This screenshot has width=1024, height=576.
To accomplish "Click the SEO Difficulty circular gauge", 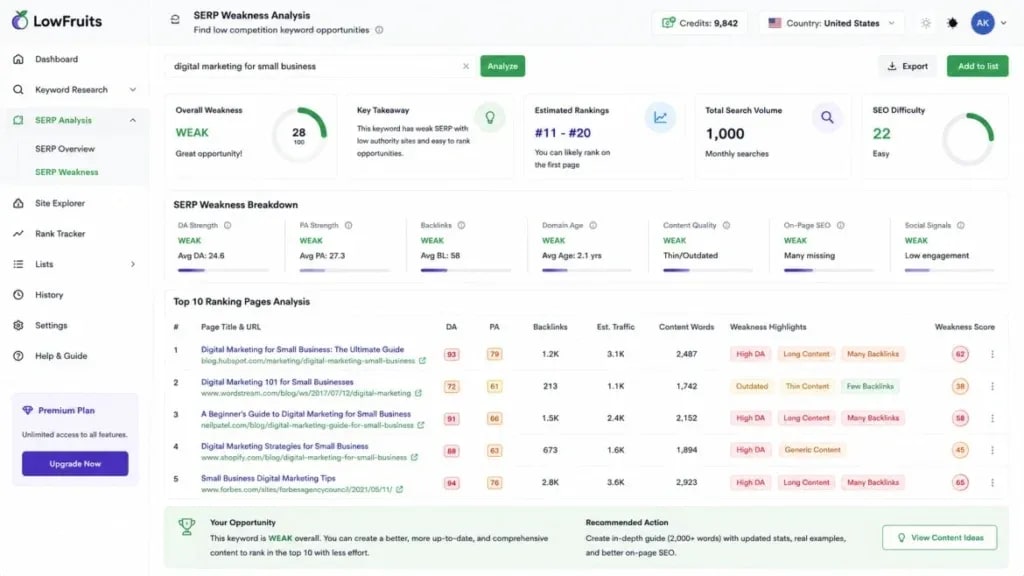I will (968, 138).
